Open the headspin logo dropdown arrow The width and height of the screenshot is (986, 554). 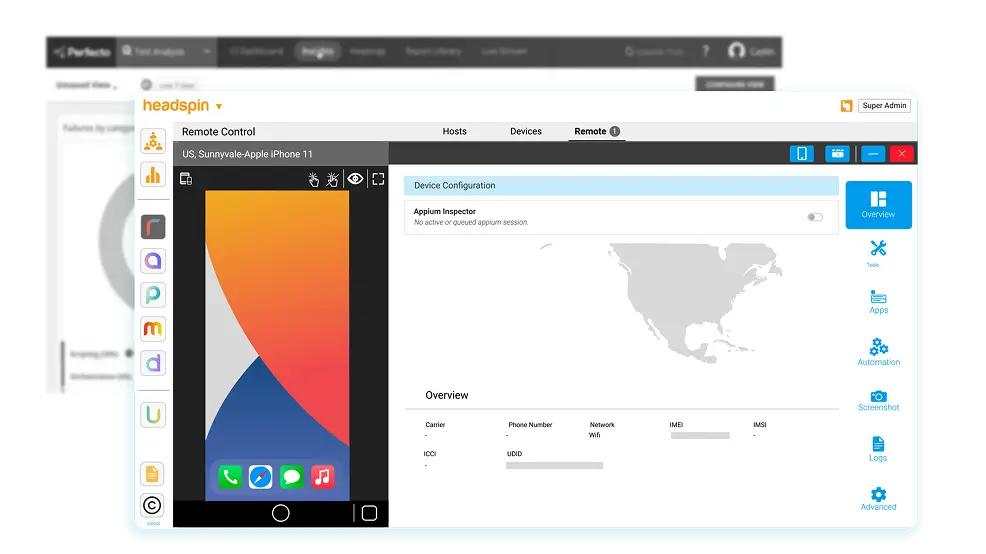(x=219, y=106)
